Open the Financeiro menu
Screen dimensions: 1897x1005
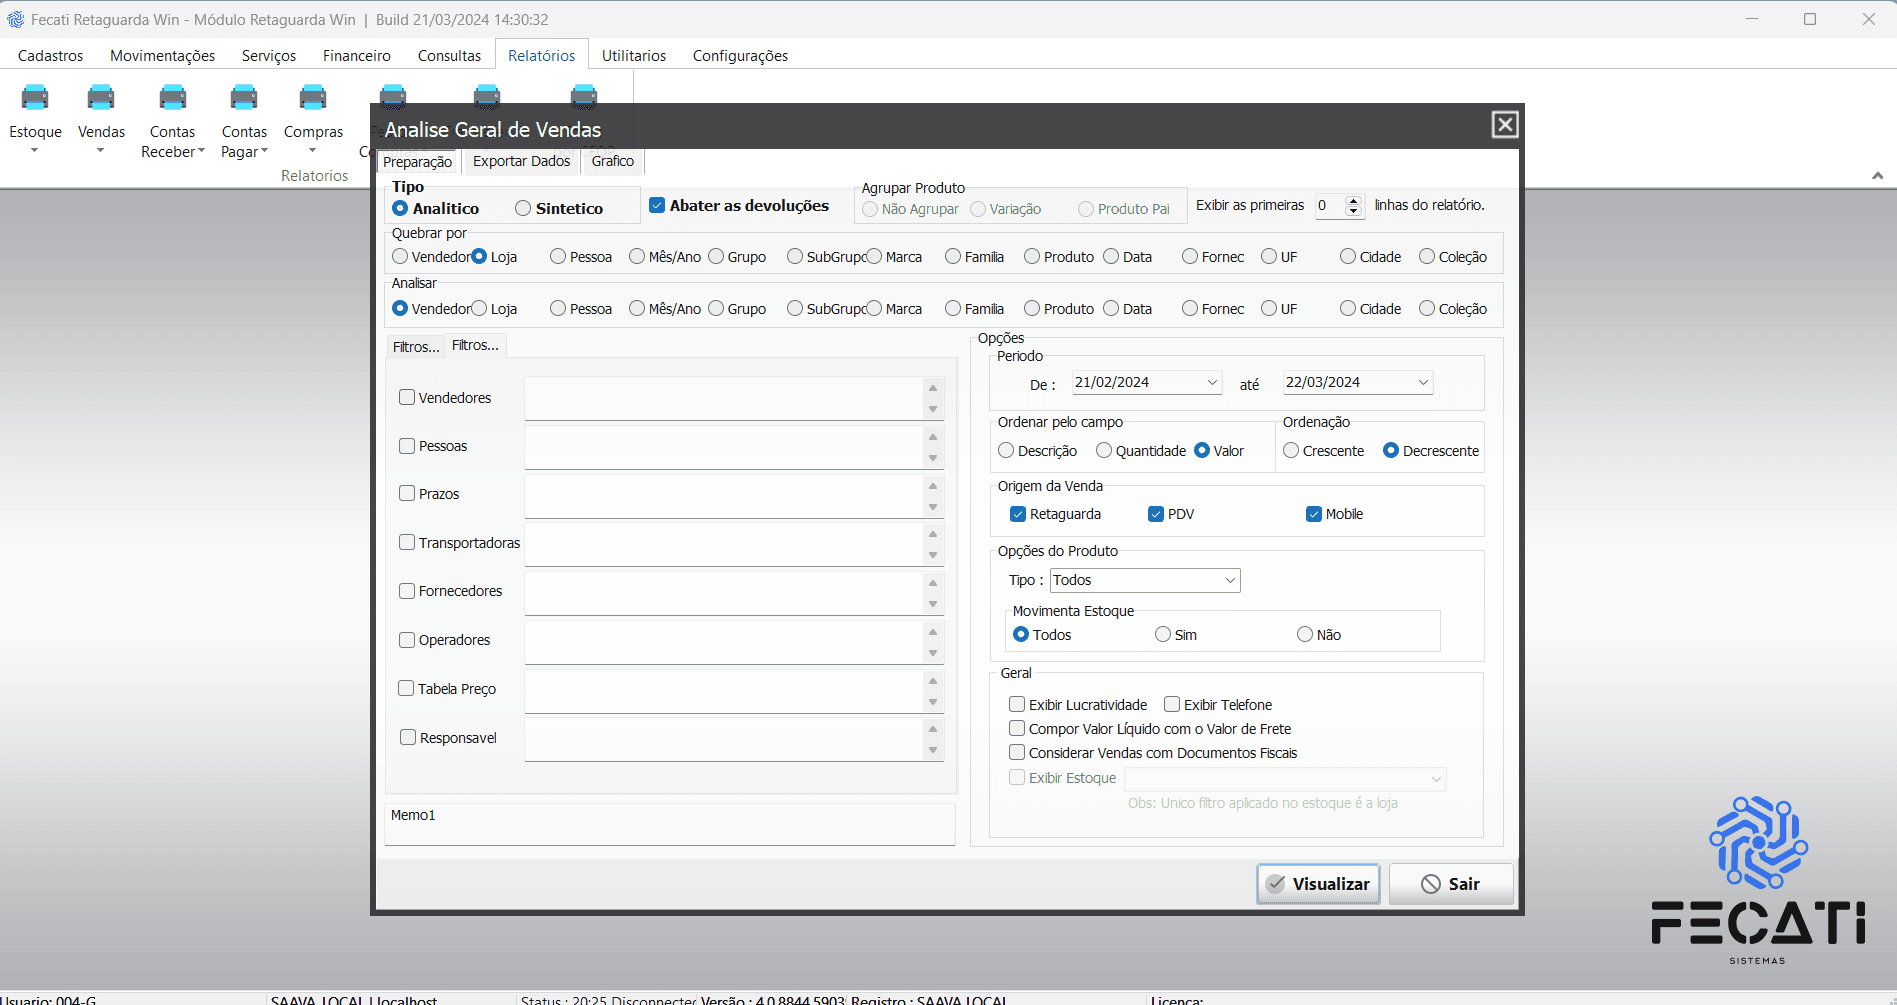pyautogui.click(x=356, y=56)
